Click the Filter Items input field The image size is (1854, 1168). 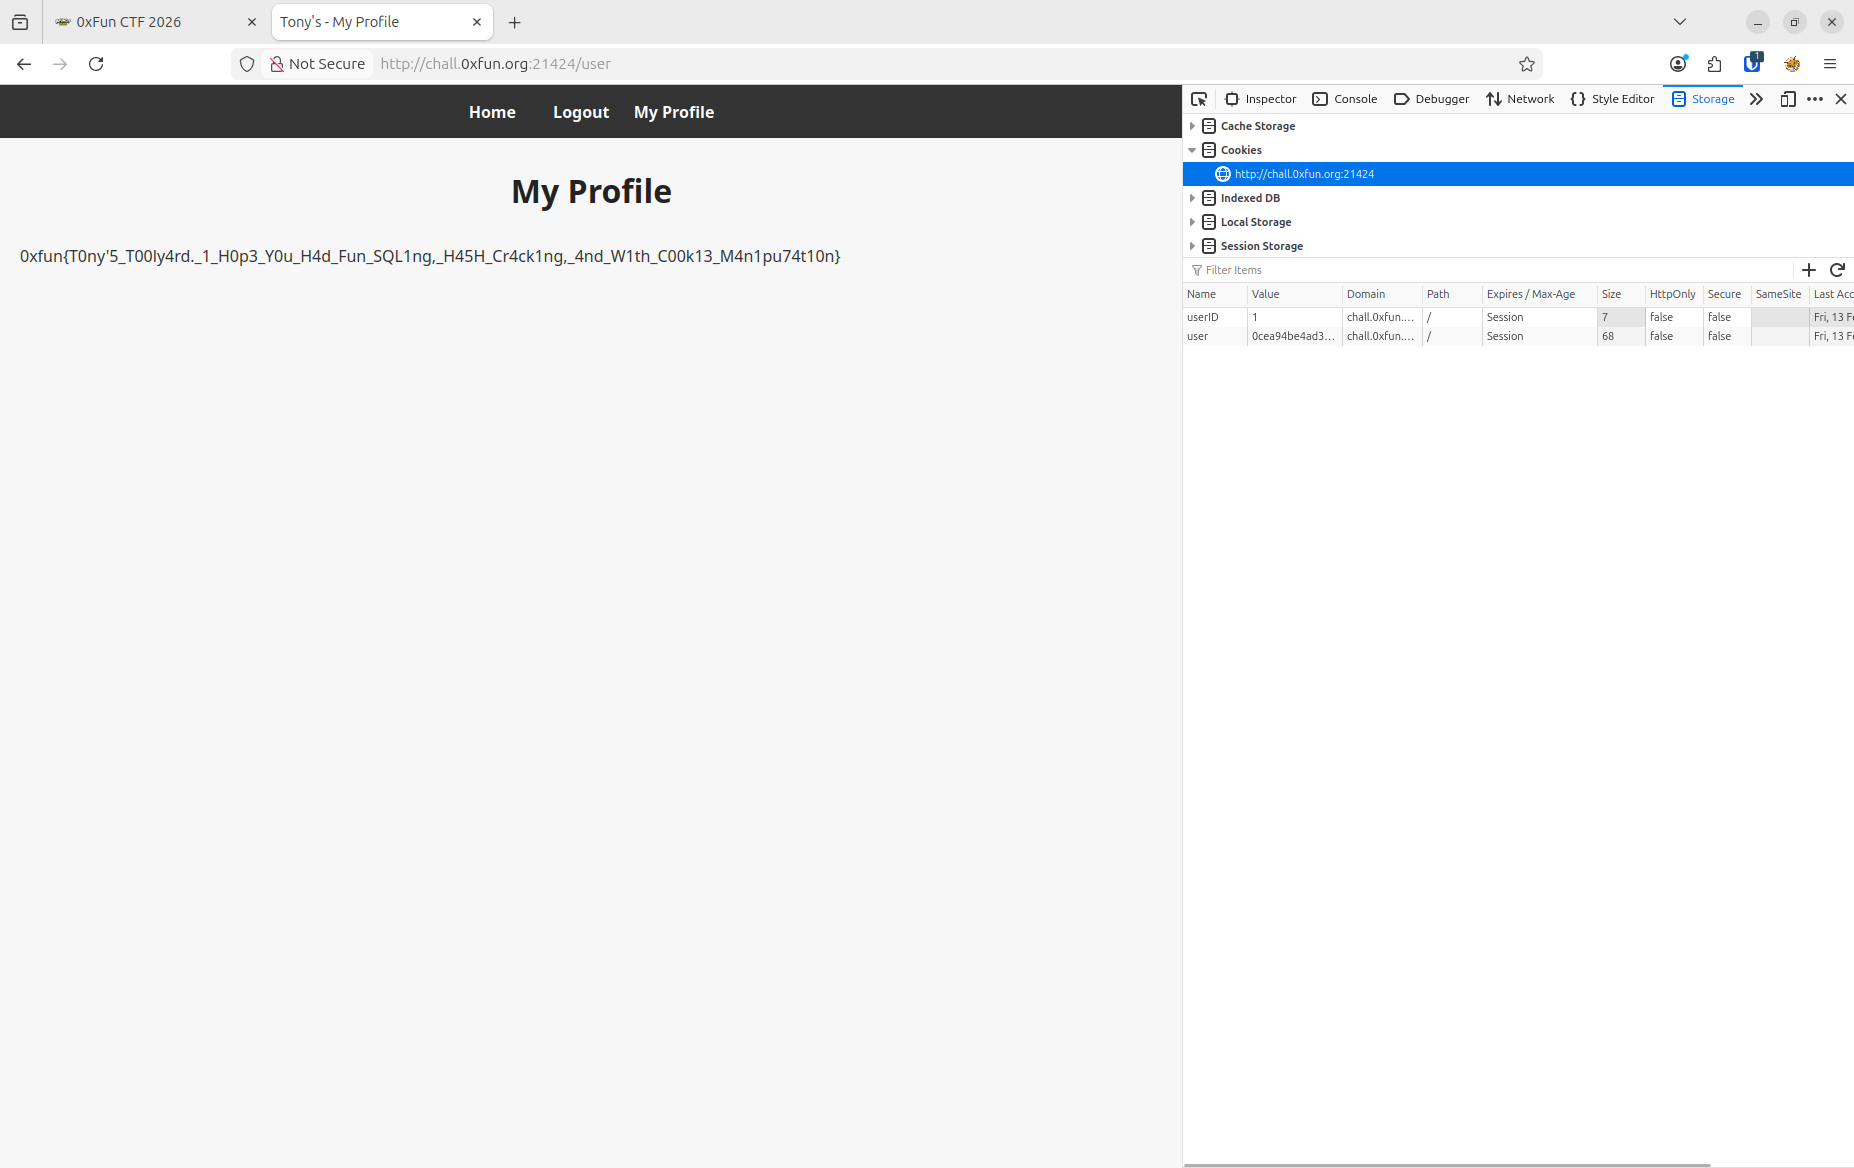tap(1490, 270)
